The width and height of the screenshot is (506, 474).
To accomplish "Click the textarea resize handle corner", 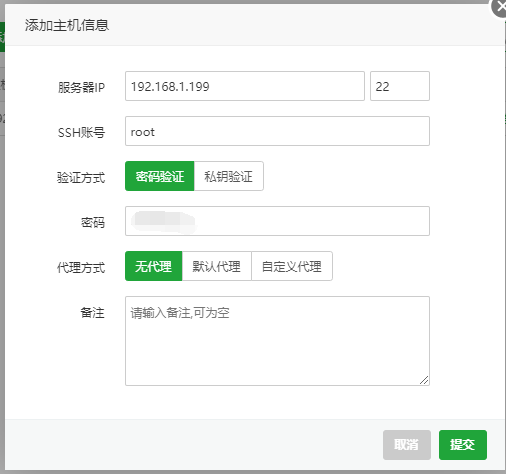I will 424,380.
